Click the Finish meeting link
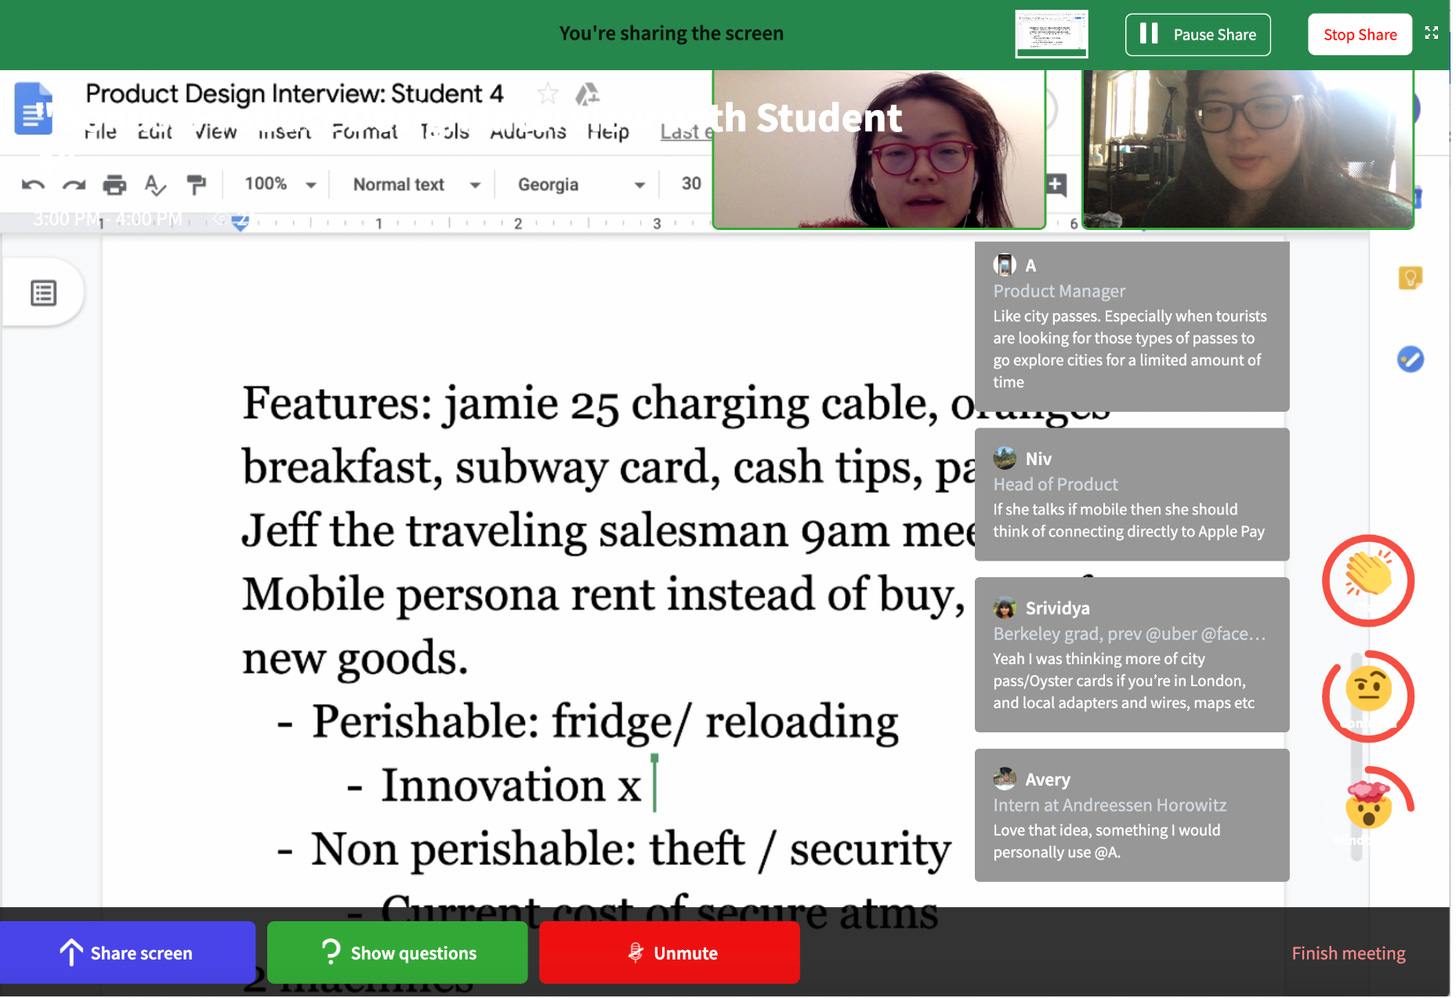Screen dimensions: 1456x998 point(1348,953)
